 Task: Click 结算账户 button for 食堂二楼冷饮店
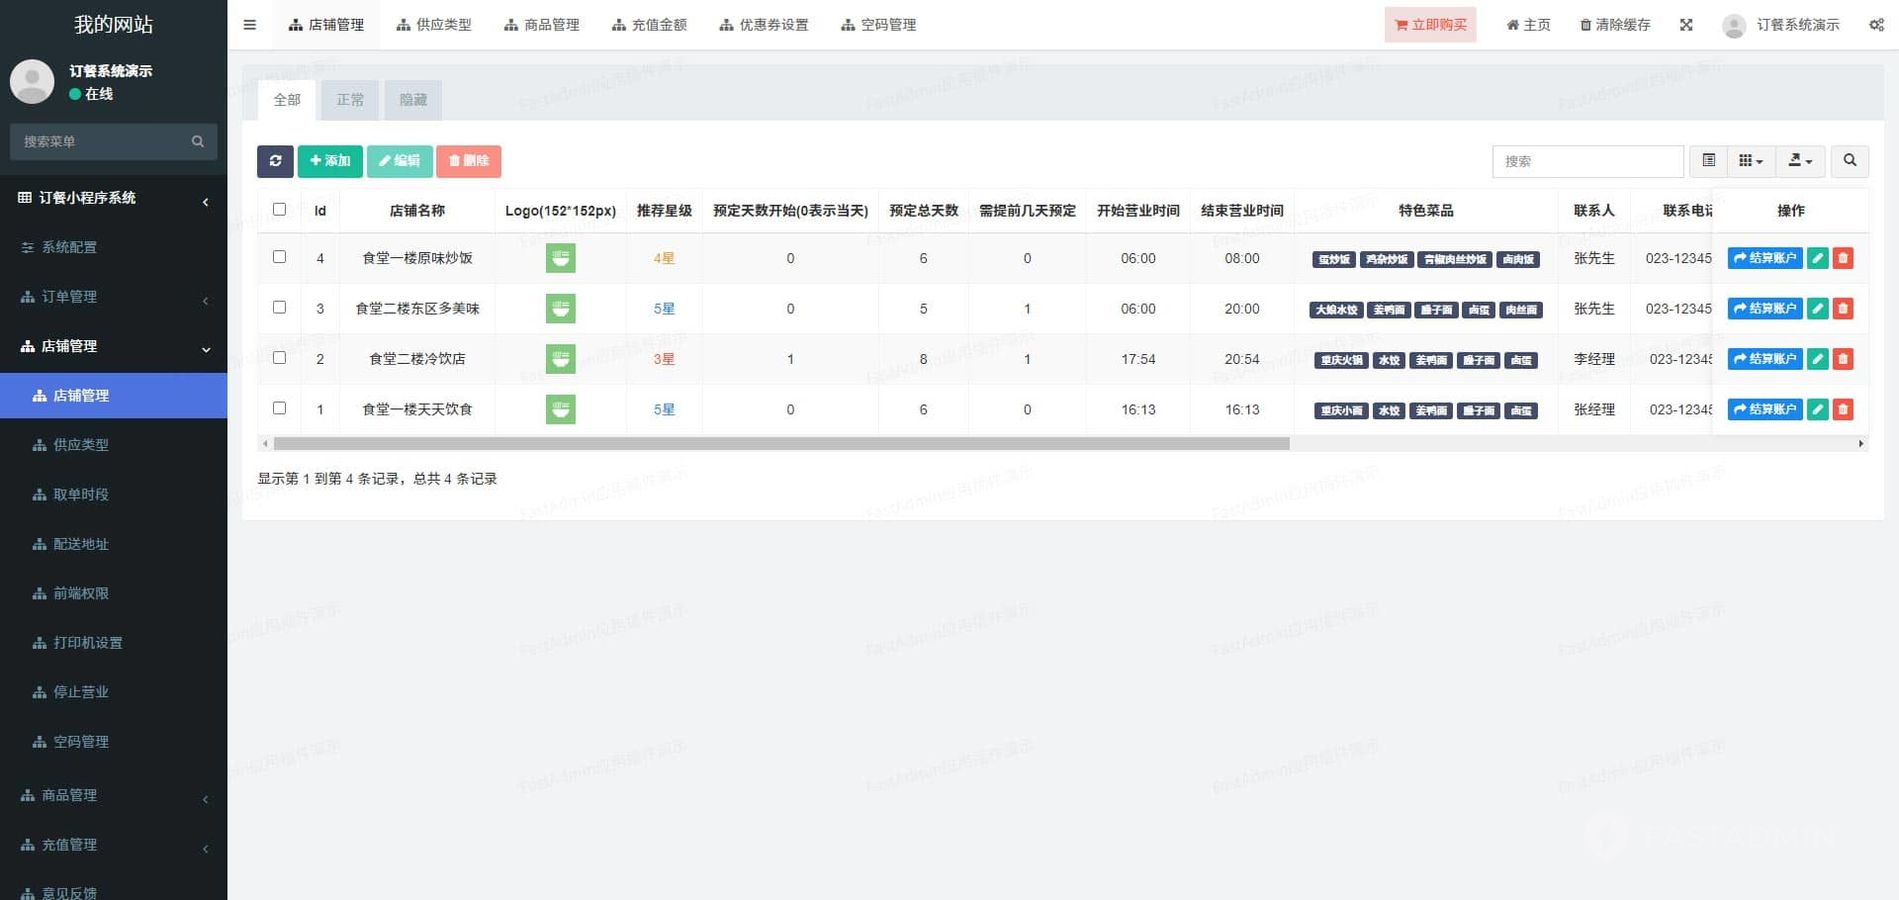point(1764,359)
